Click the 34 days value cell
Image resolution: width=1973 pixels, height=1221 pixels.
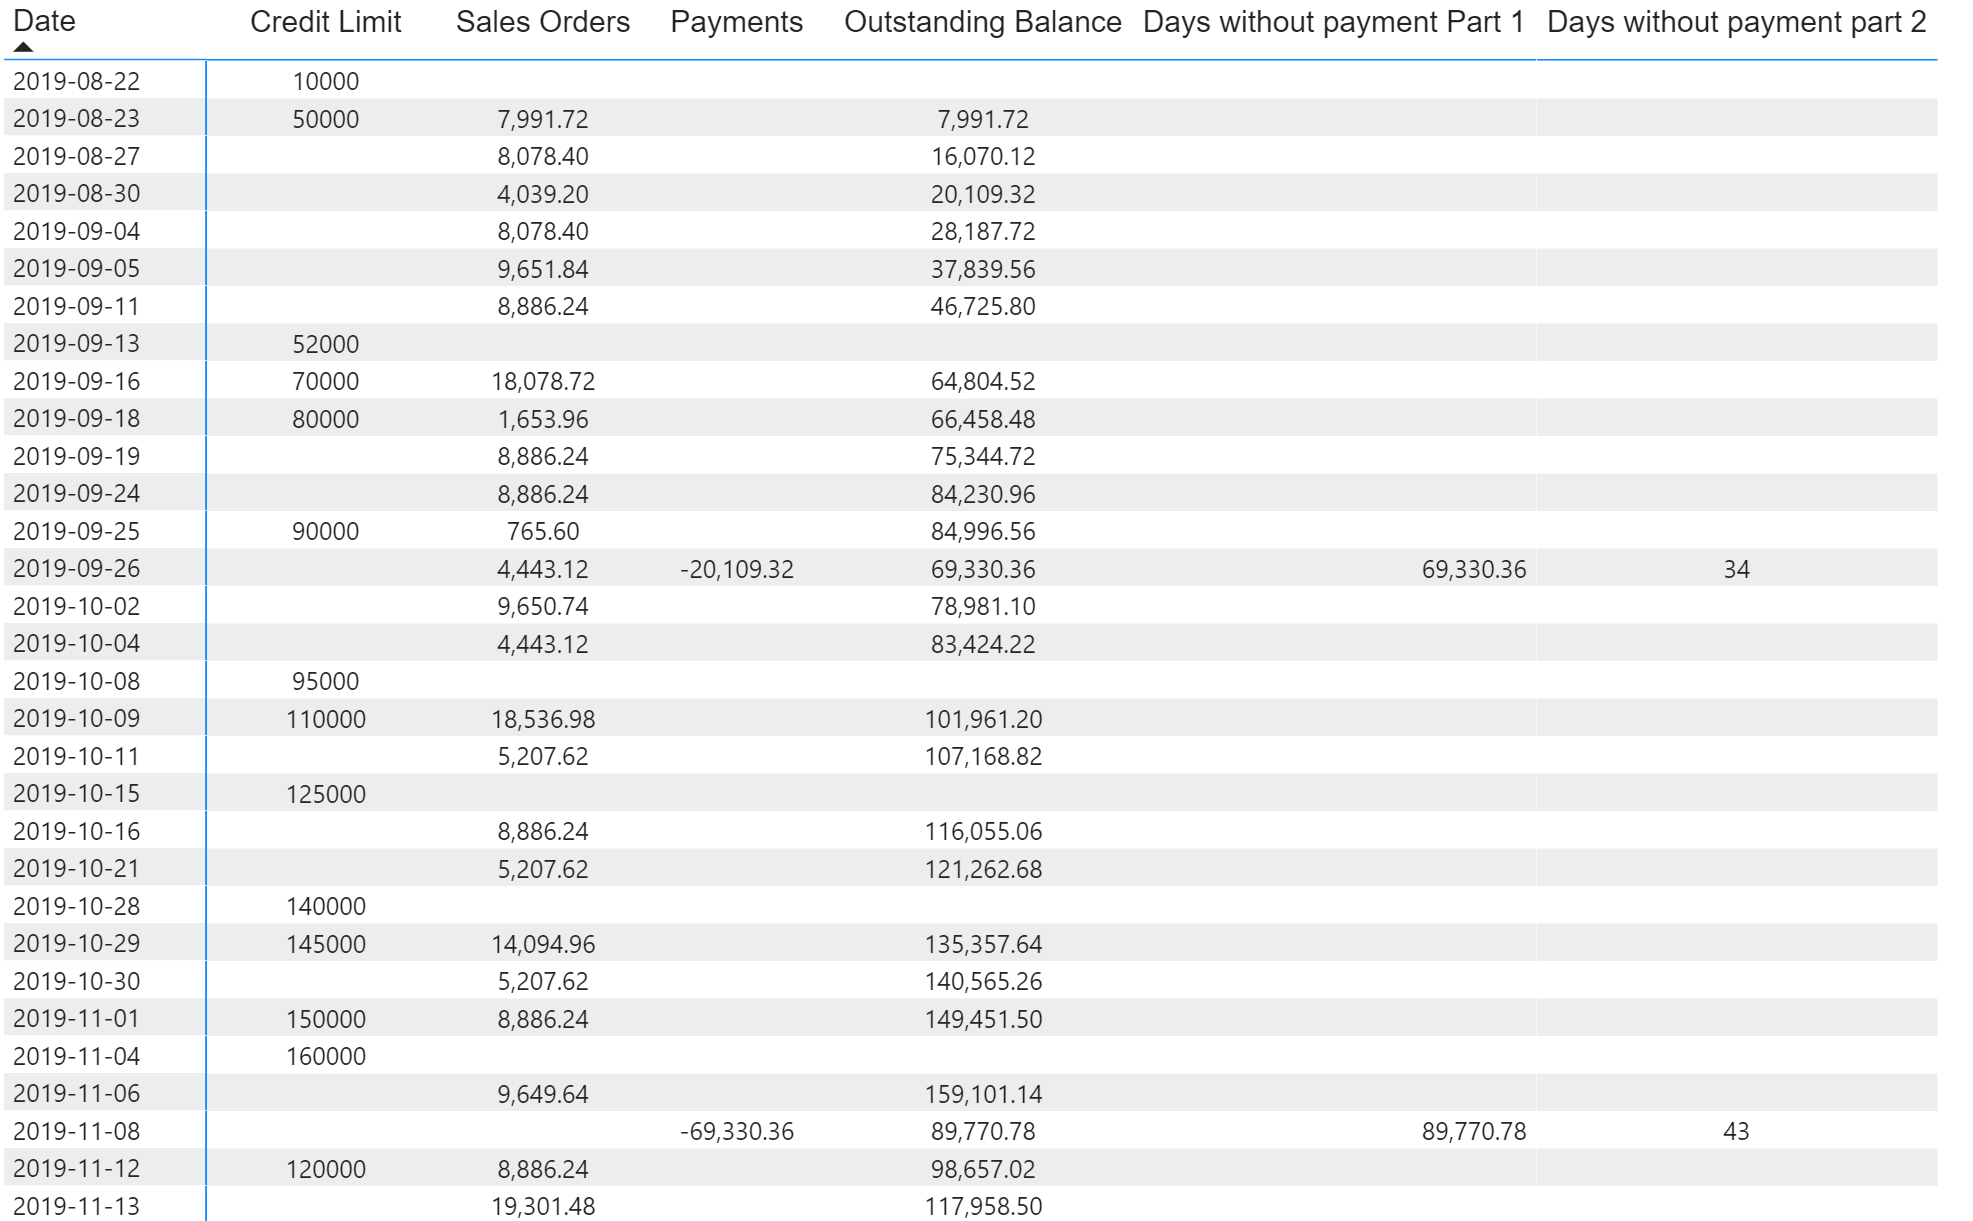(1736, 569)
